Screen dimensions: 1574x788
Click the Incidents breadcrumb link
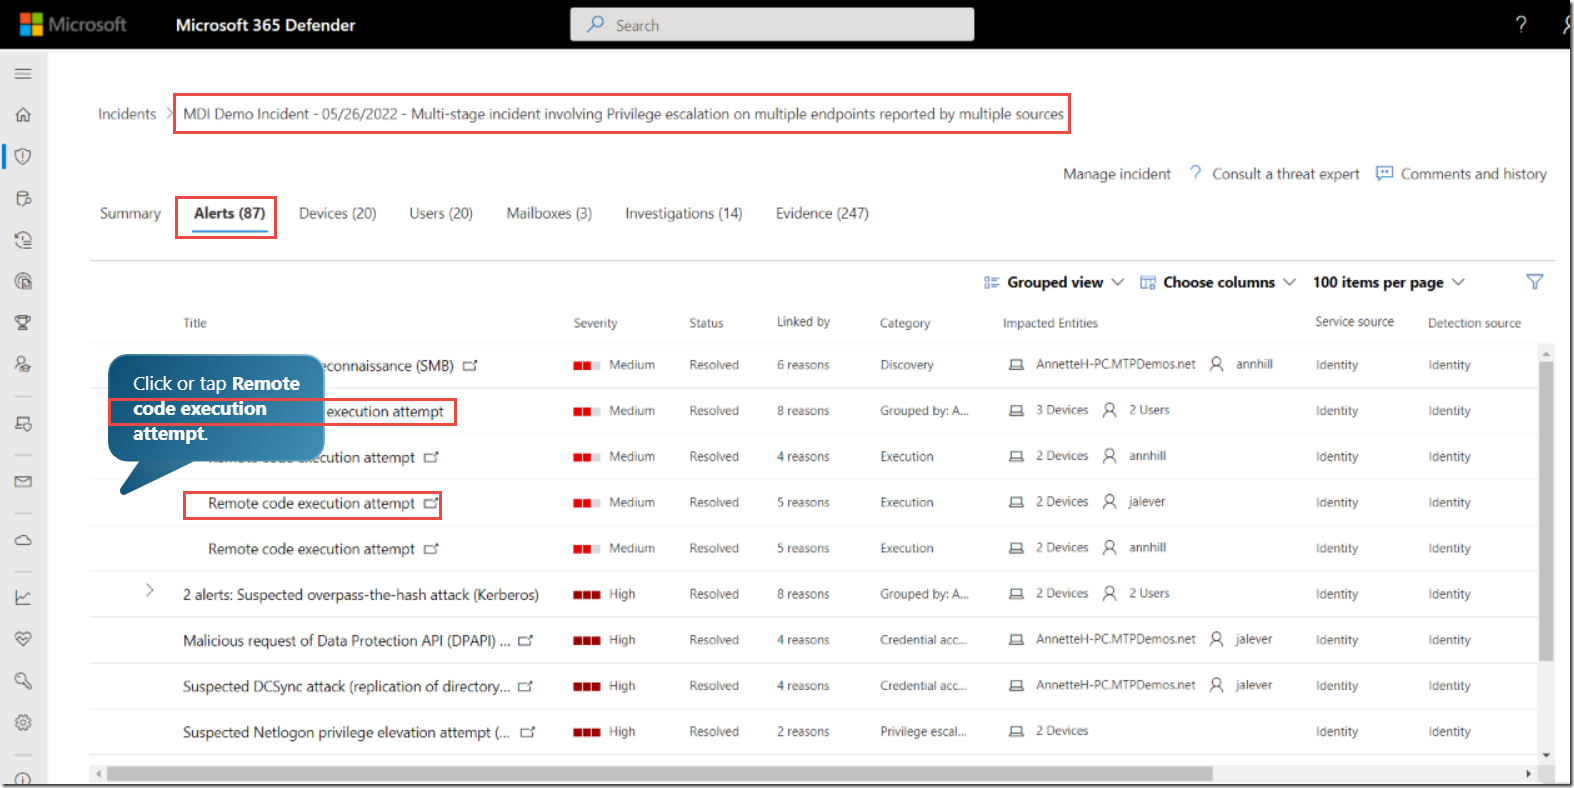pyautogui.click(x=127, y=114)
